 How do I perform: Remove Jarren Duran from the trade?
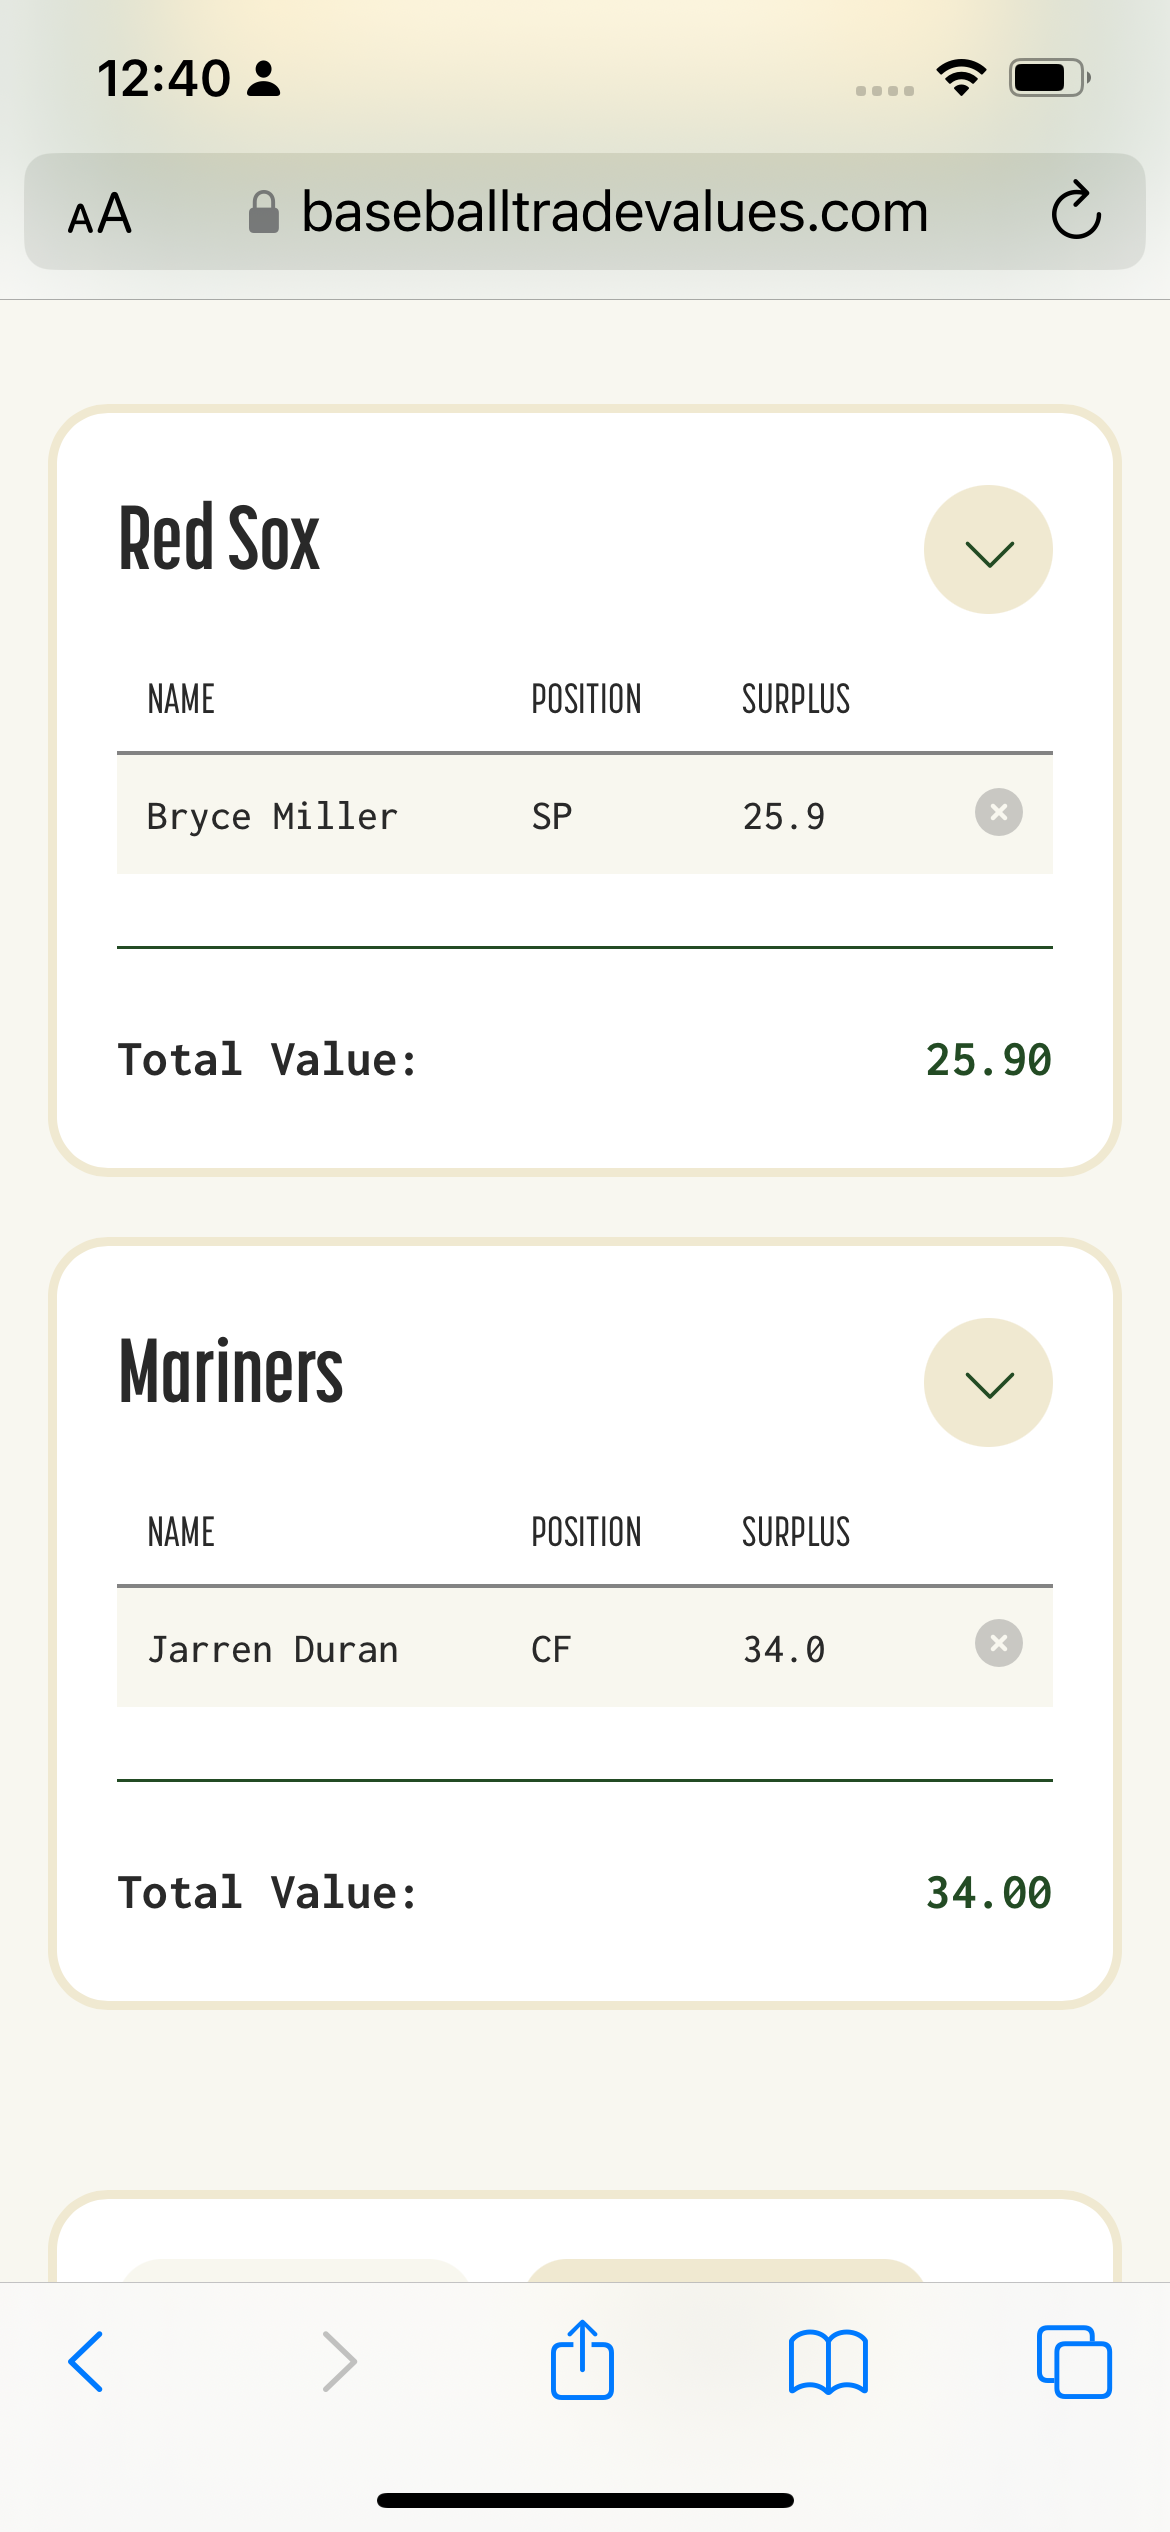(x=998, y=1644)
